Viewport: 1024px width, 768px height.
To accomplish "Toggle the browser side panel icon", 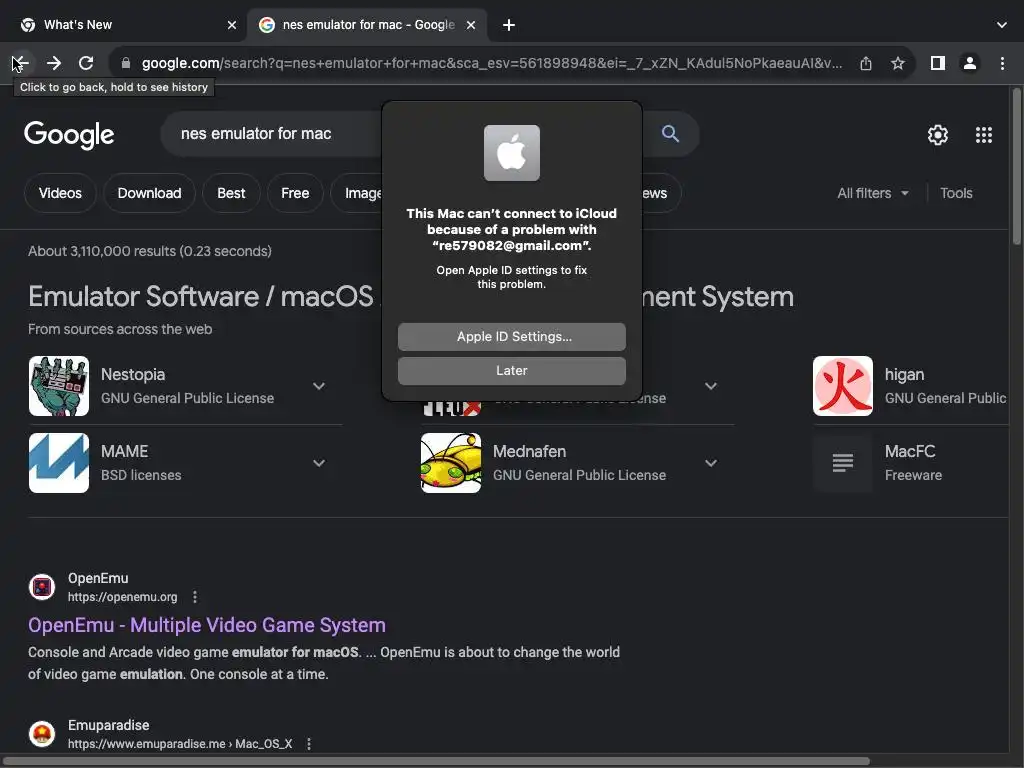I will [x=938, y=63].
